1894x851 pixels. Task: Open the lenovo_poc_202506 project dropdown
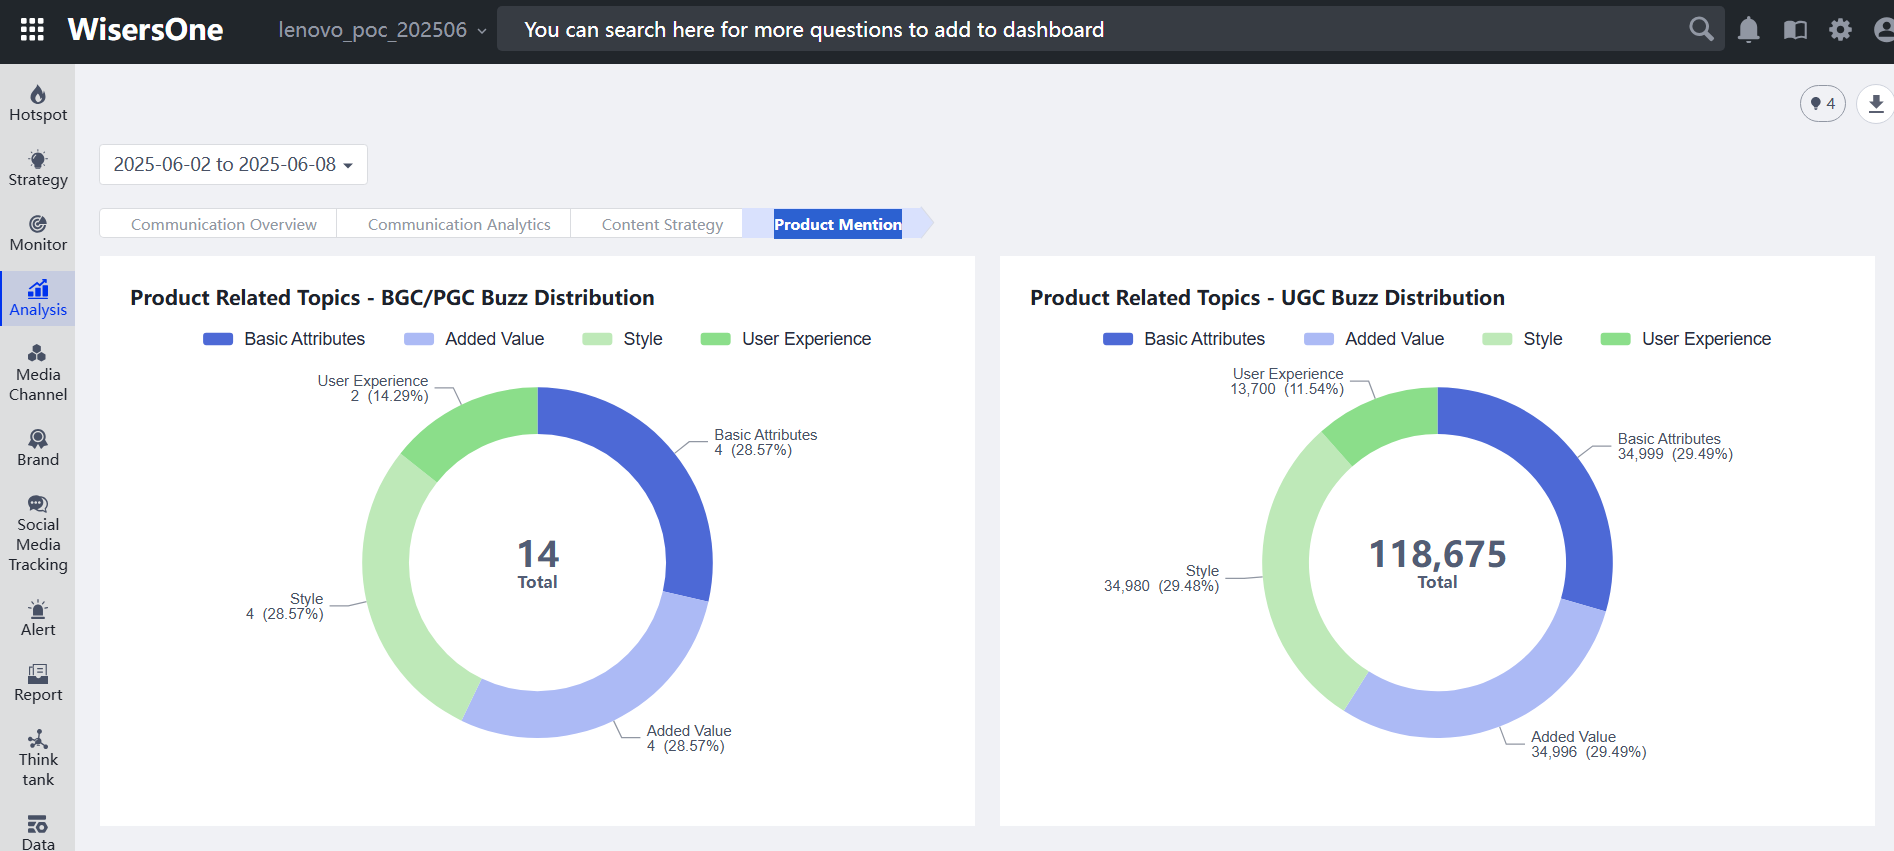tap(382, 30)
